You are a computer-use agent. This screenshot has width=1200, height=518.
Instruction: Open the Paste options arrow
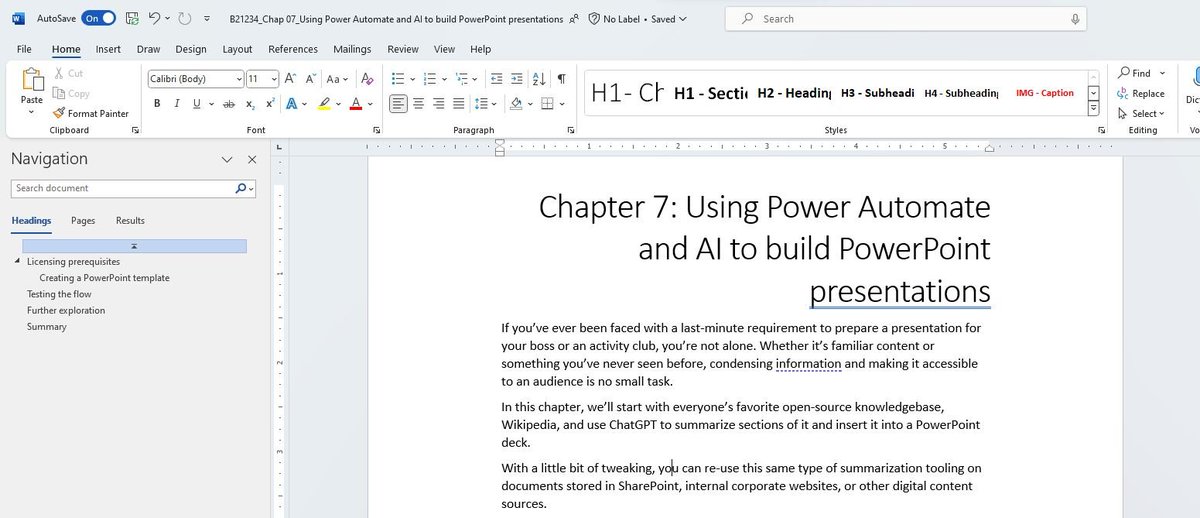coord(32,111)
